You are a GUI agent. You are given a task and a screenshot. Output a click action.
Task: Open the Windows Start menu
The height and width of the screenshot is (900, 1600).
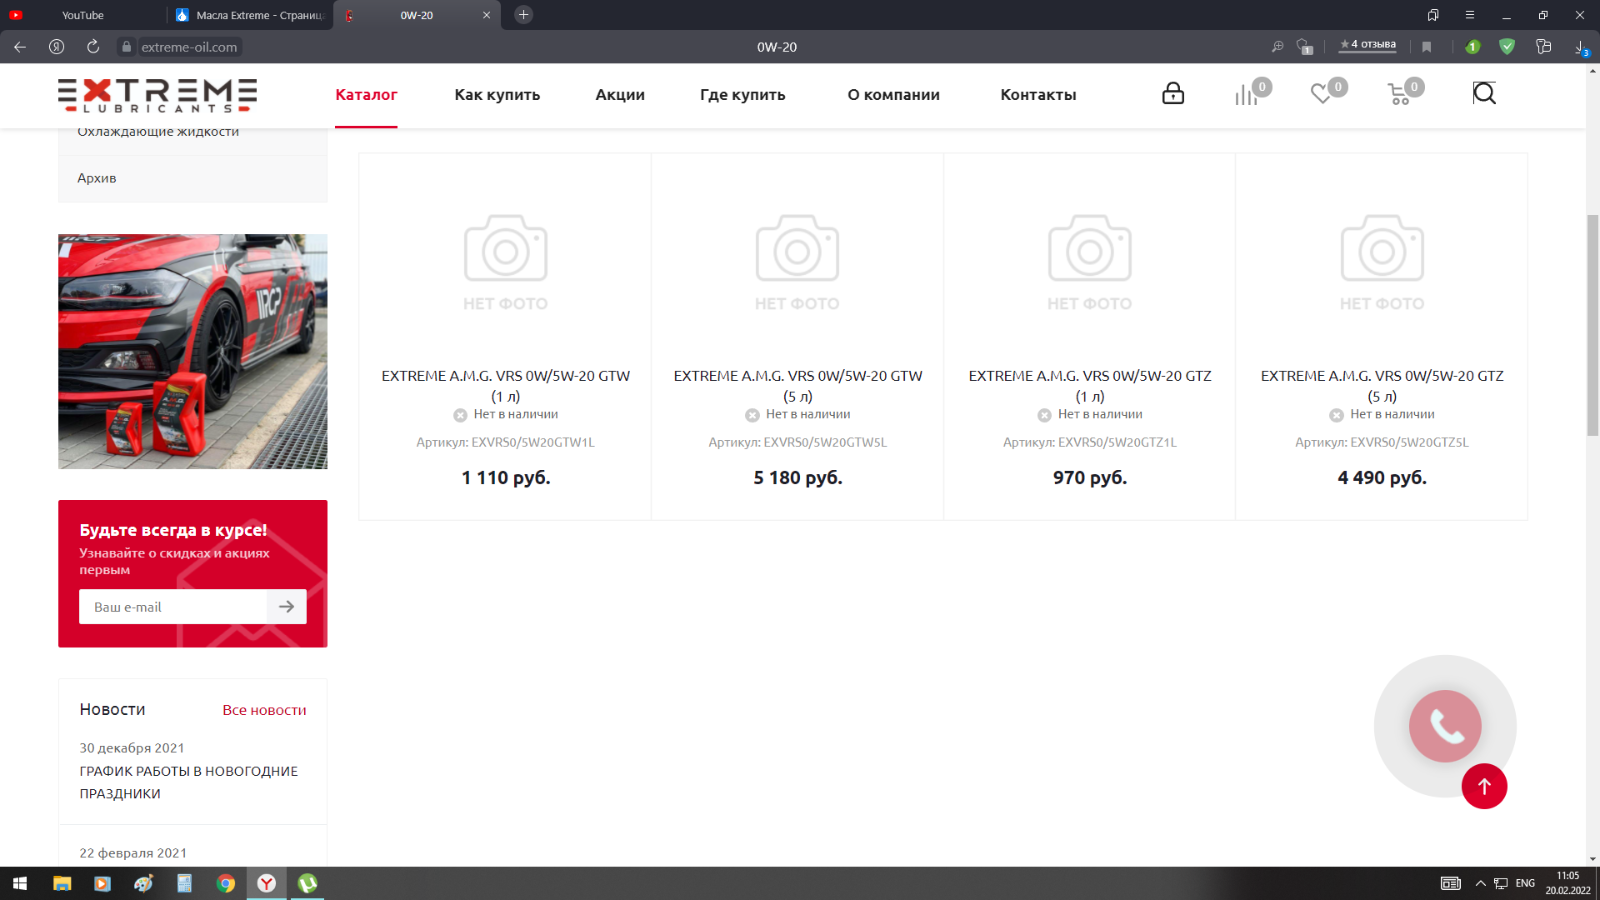(20, 883)
